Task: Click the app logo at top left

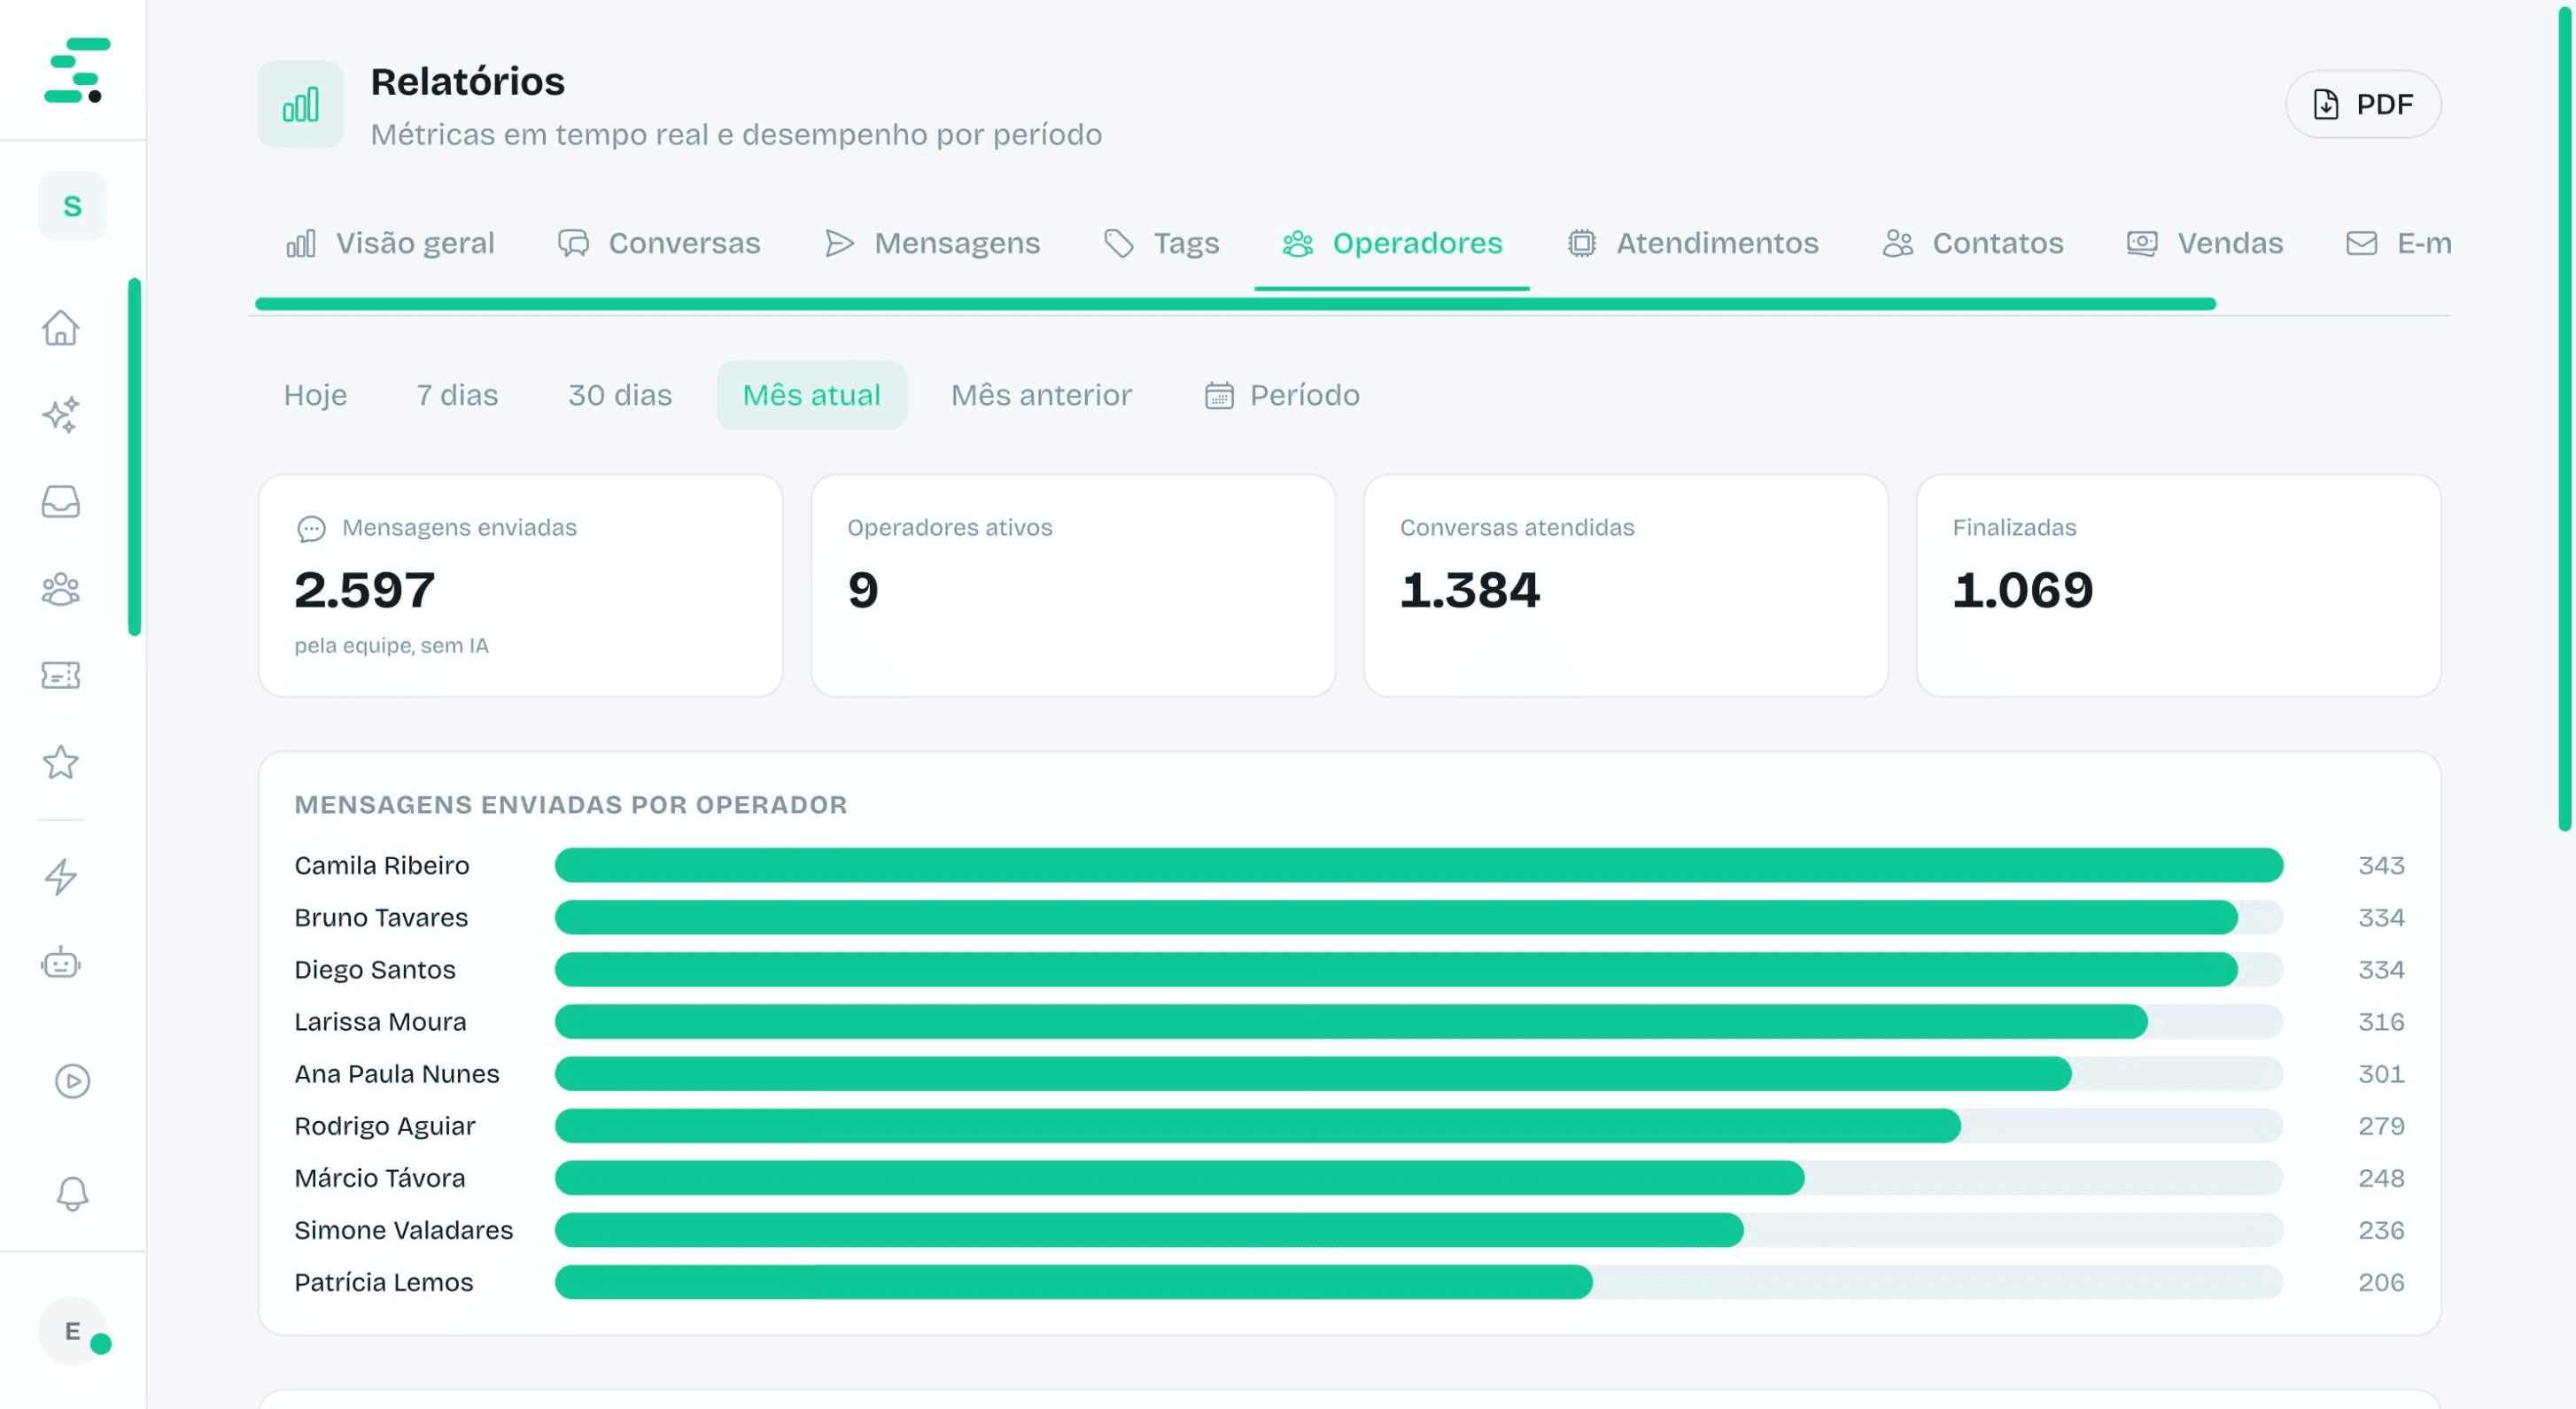Action: (x=77, y=70)
